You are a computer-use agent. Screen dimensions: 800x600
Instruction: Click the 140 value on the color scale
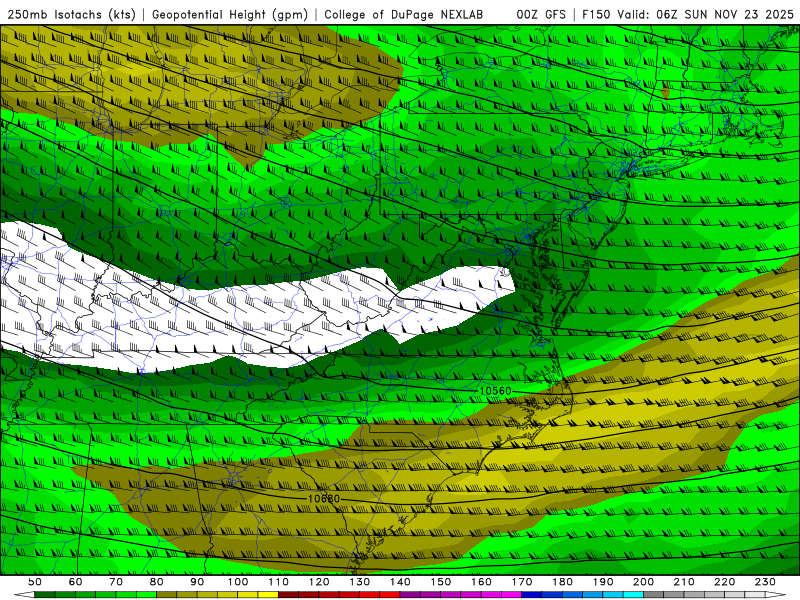400,582
